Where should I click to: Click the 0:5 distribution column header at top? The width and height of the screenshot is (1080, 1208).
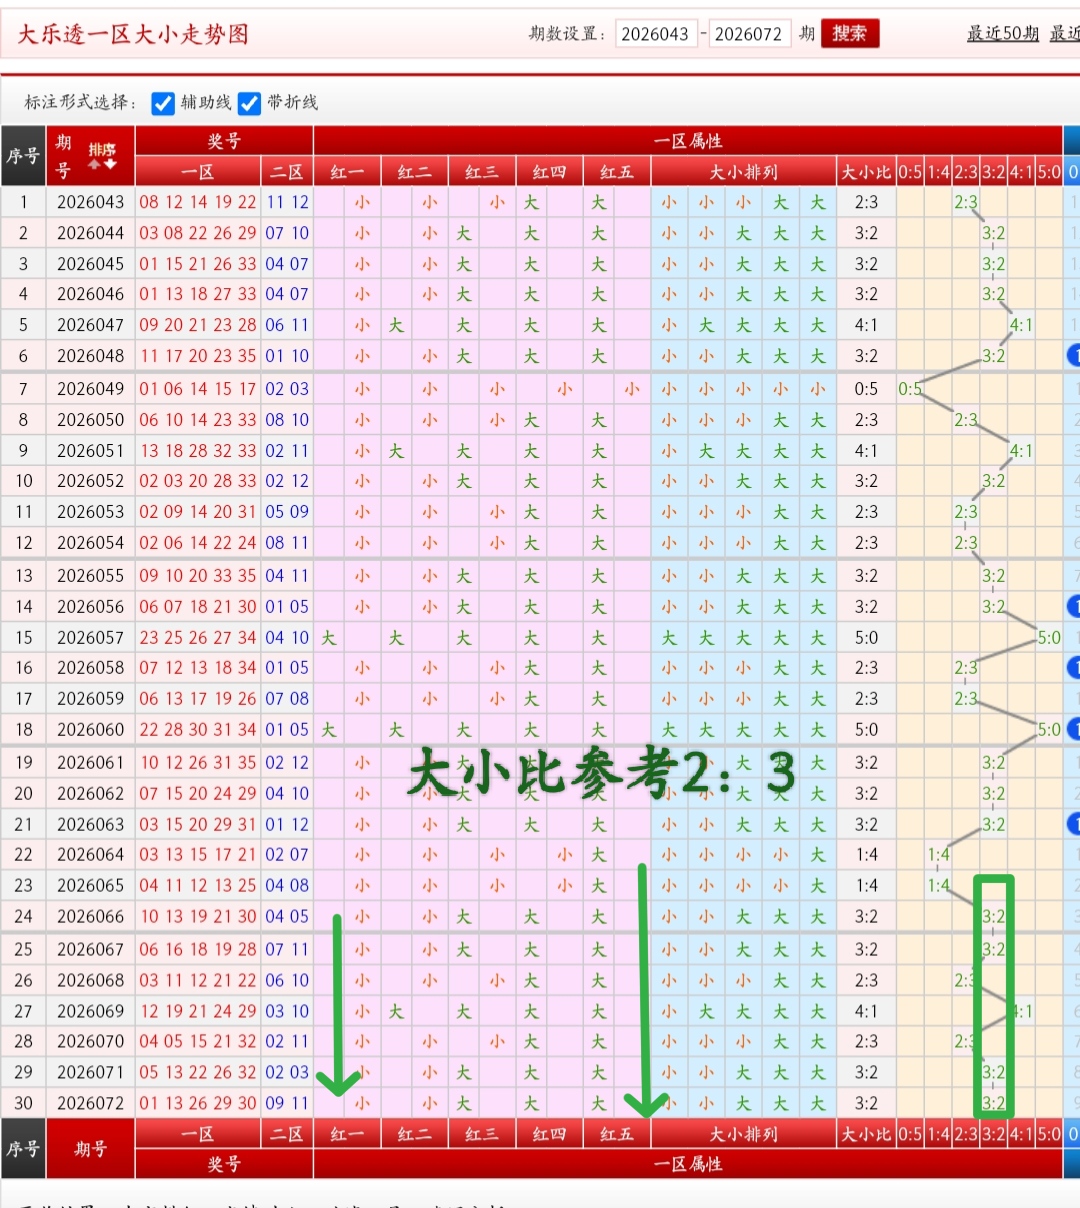(910, 172)
